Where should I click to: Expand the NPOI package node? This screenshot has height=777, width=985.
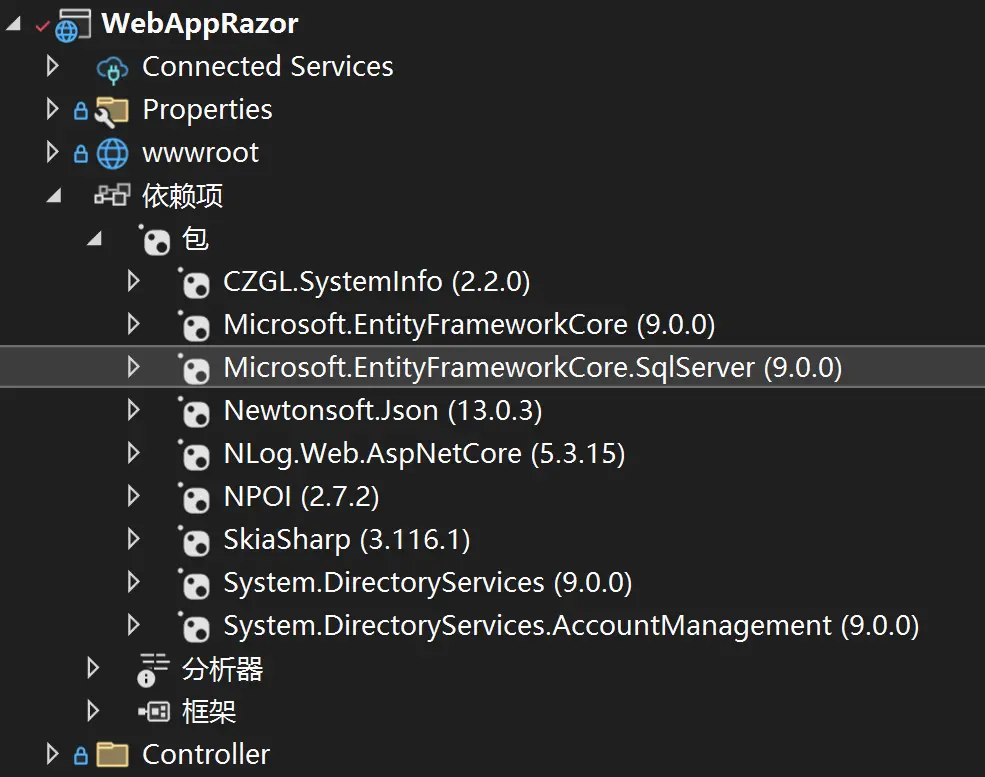click(x=133, y=496)
